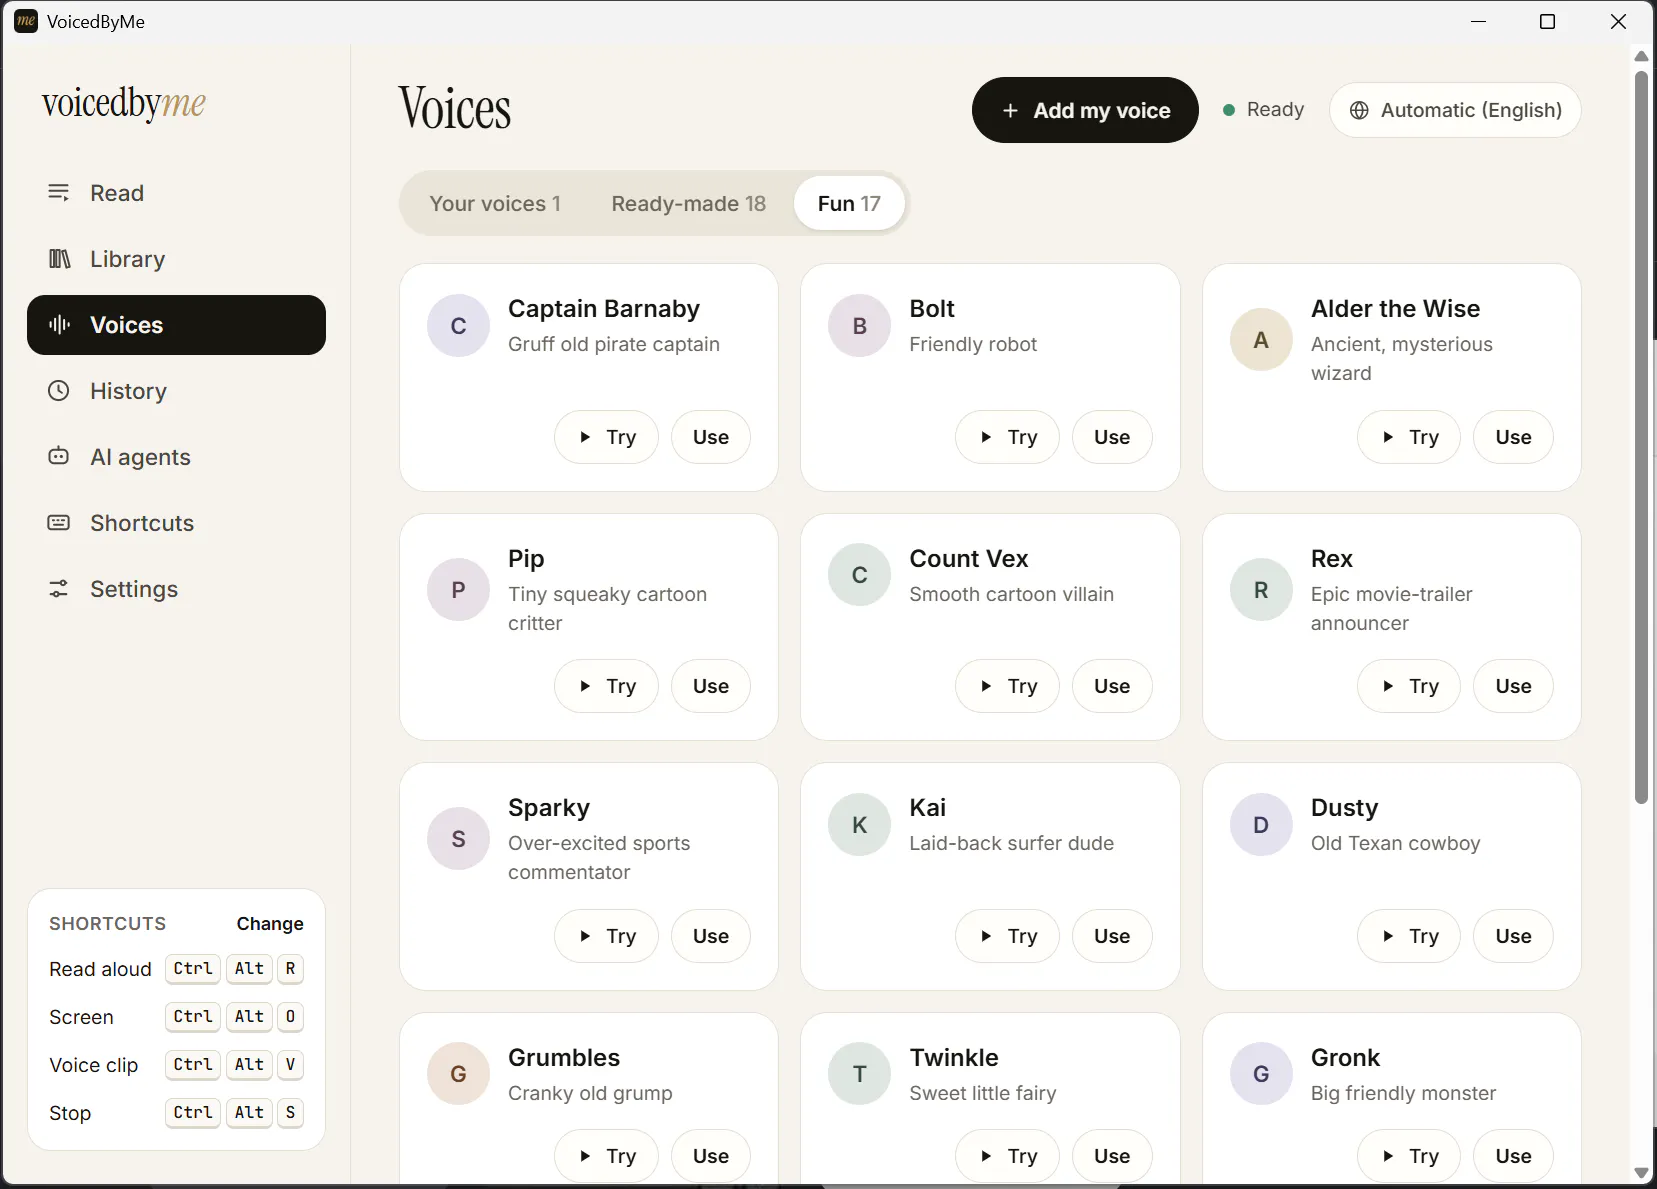Click Change in Shortcuts panel

pos(270,924)
